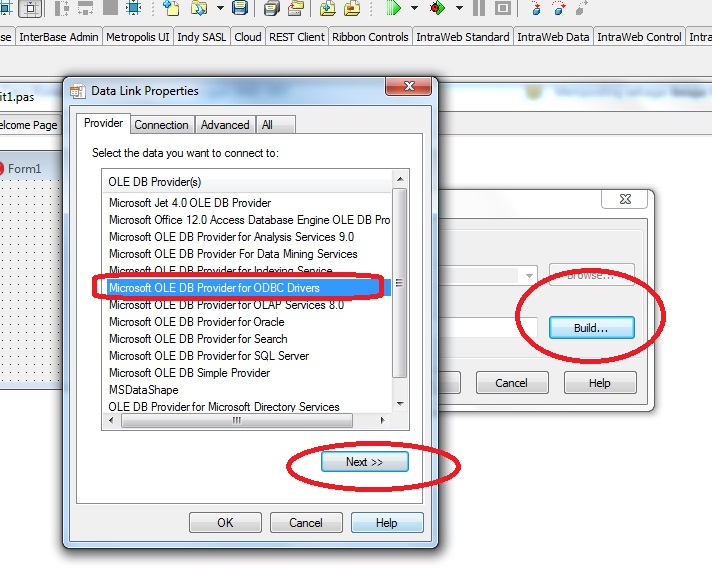Click the Save floppy disk icon

240,8
